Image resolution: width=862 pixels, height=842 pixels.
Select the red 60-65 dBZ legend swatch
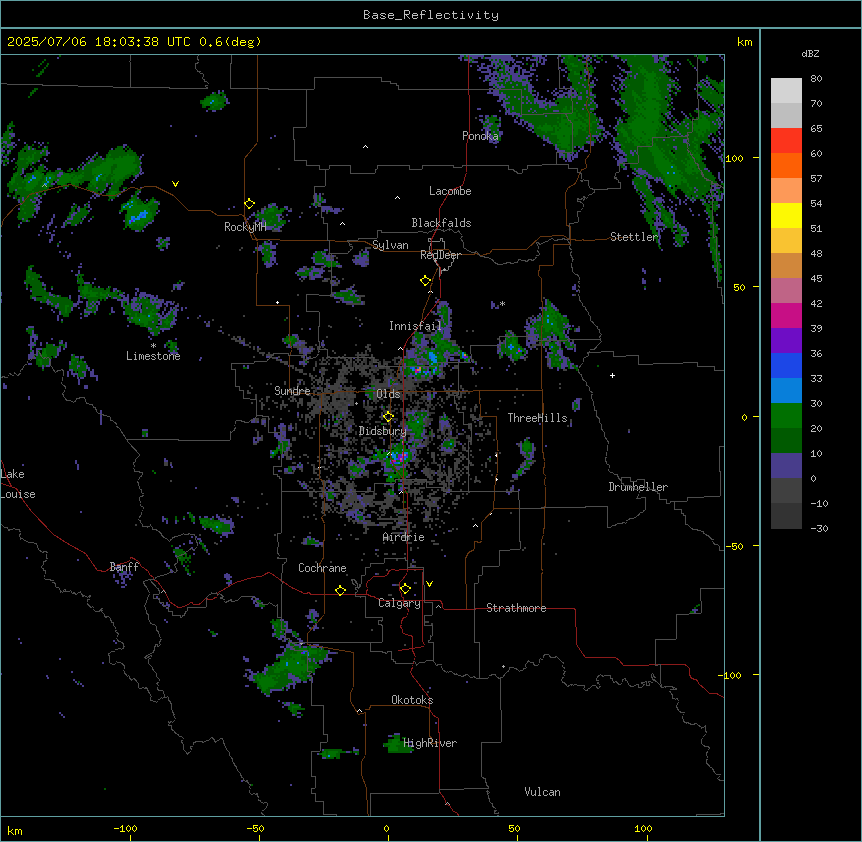[x=786, y=141]
